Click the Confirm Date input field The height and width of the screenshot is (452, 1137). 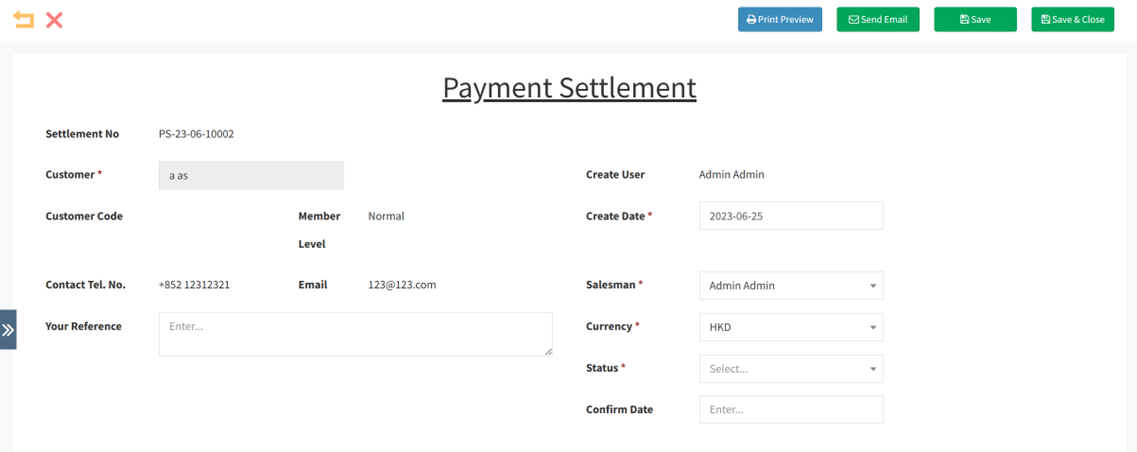click(x=791, y=410)
